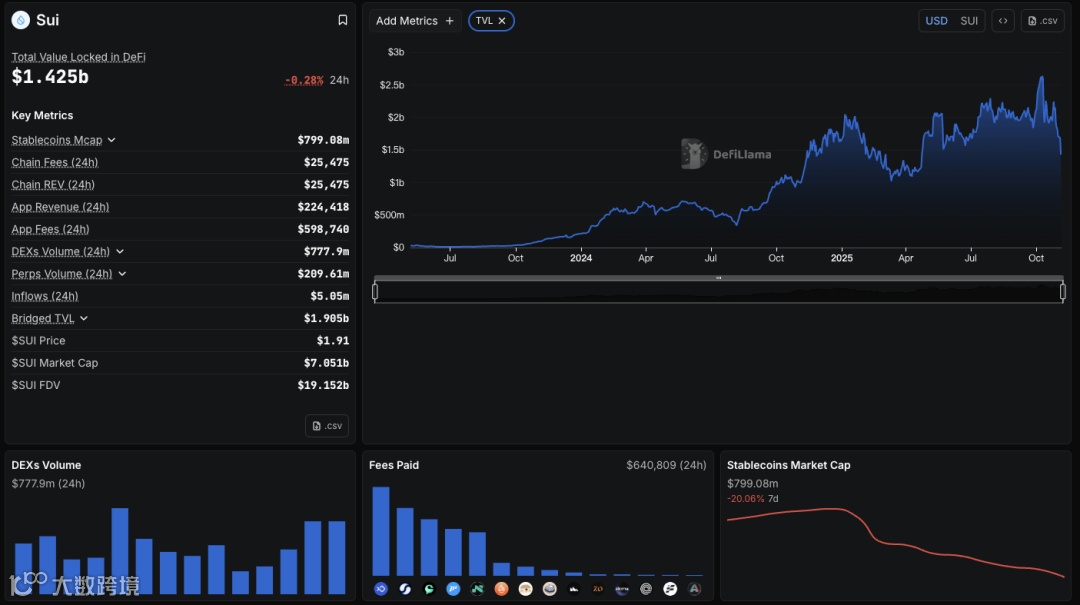Click the plus icon in Add Metrics
Viewport: 1080px width, 605px height.
click(450, 21)
